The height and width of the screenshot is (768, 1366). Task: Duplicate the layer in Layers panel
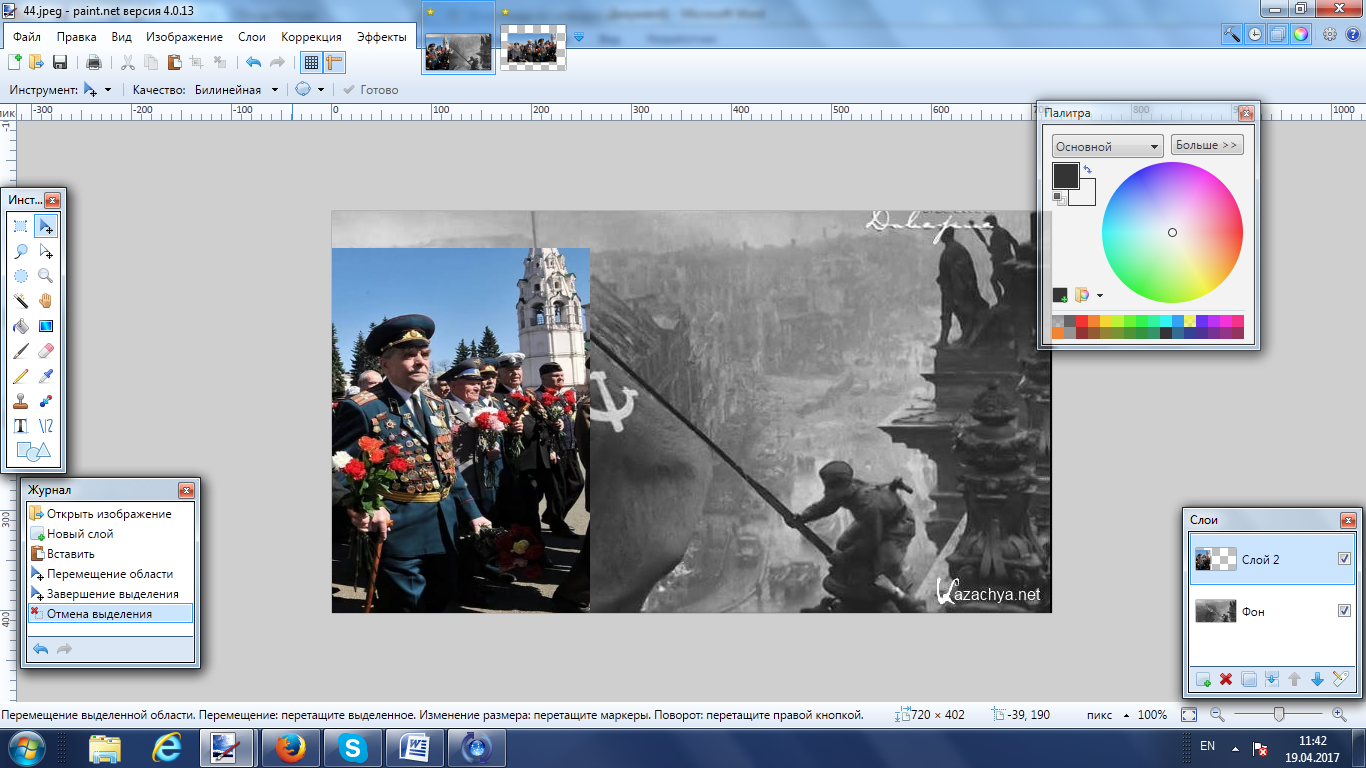[1249, 679]
